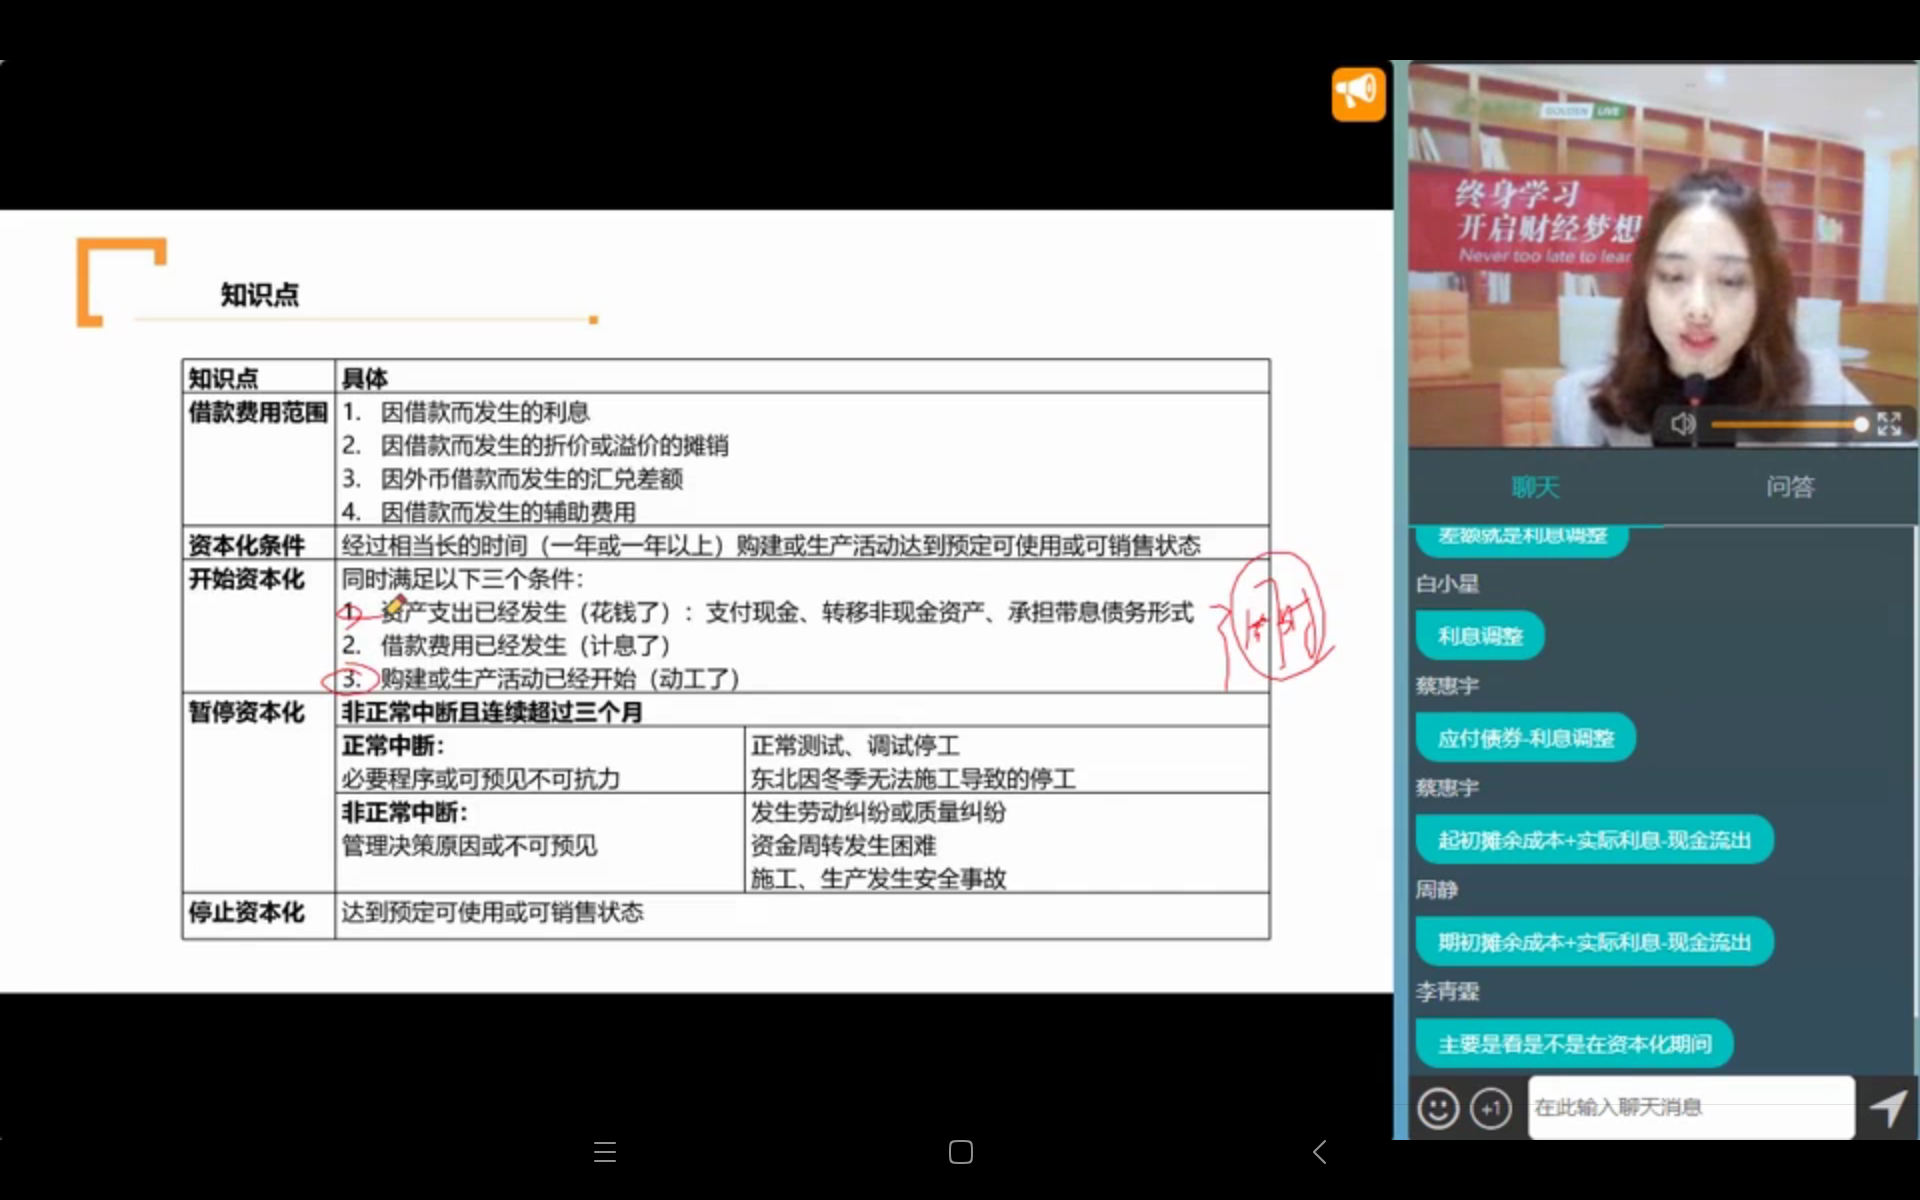This screenshot has height=1200, width=1920.
Task: Click the +1 quick reply icon
Action: point(1491,1108)
